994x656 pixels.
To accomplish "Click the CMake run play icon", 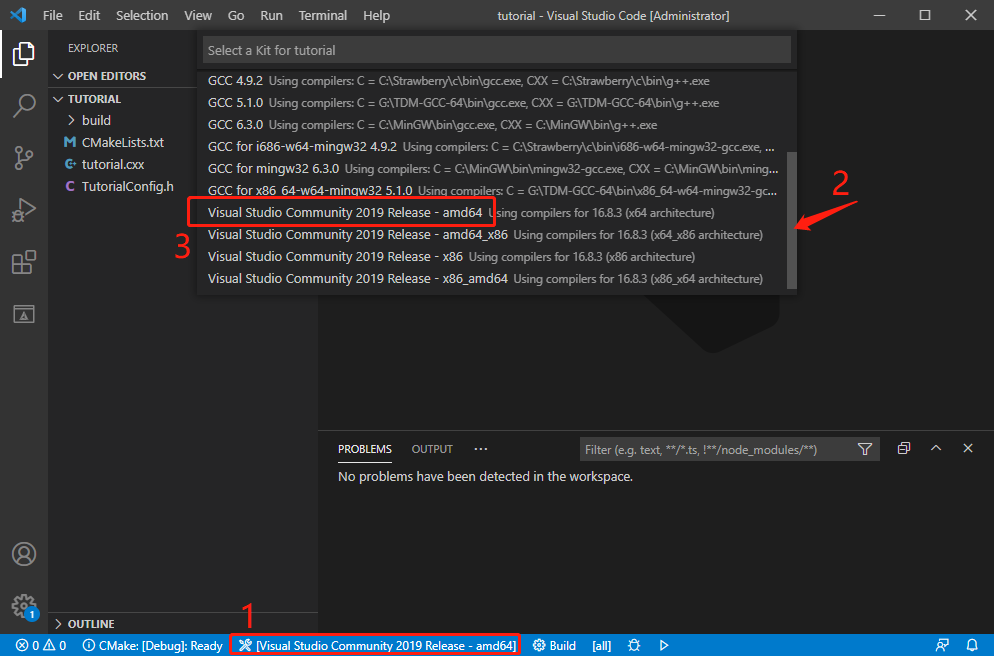I will (x=664, y=645).
